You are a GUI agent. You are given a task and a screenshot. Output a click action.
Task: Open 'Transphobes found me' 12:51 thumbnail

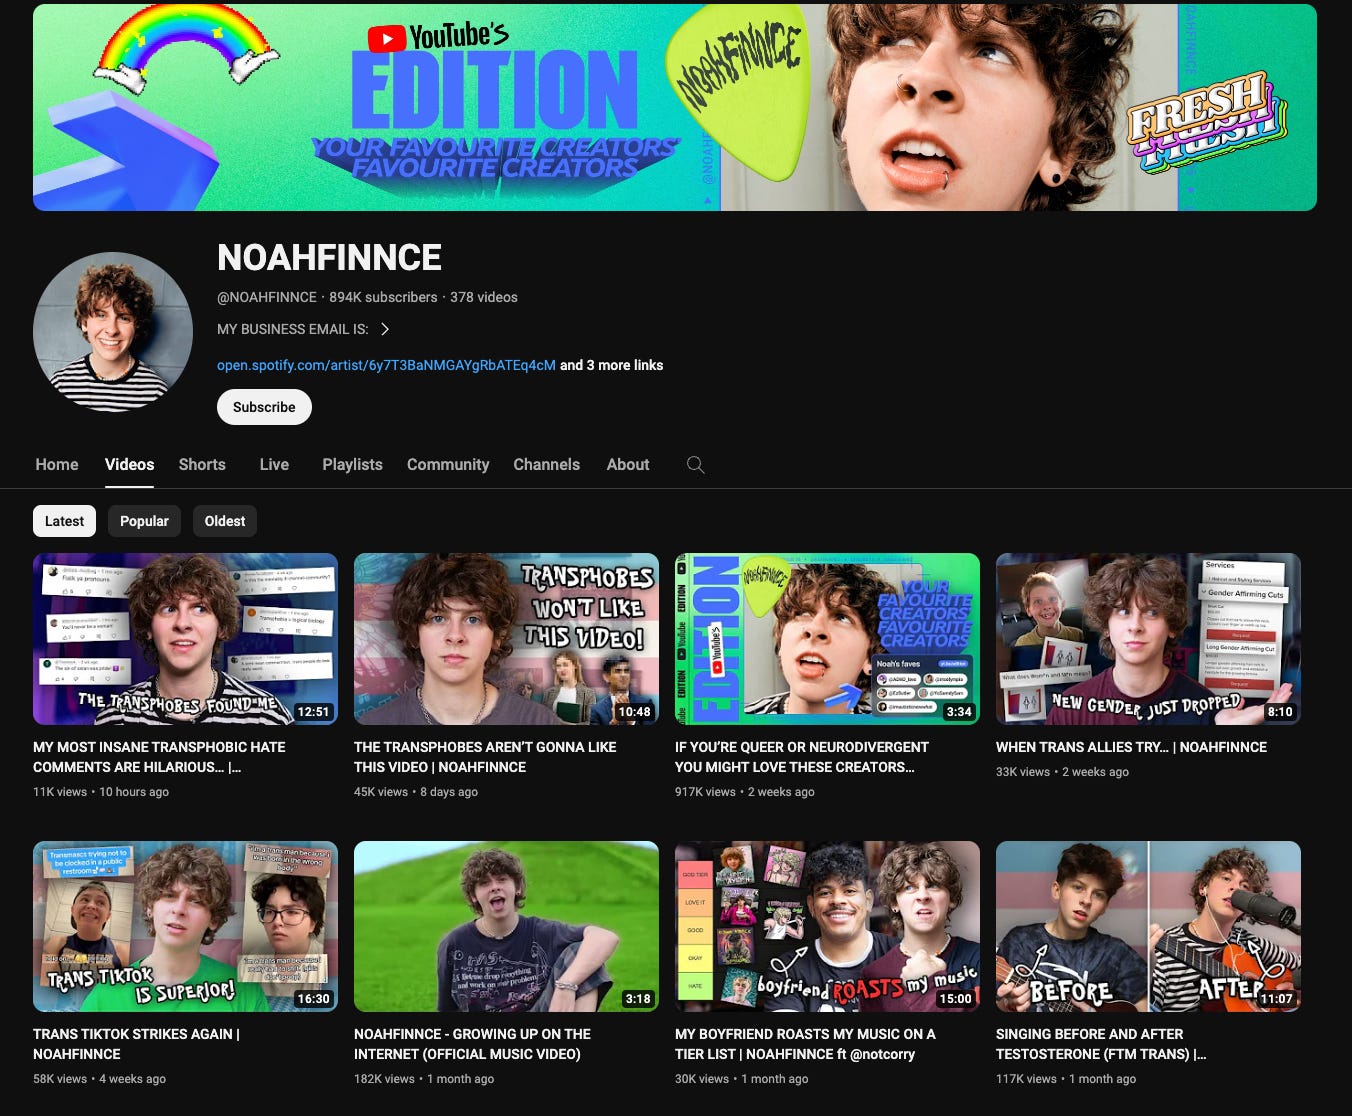pos(185,639)
